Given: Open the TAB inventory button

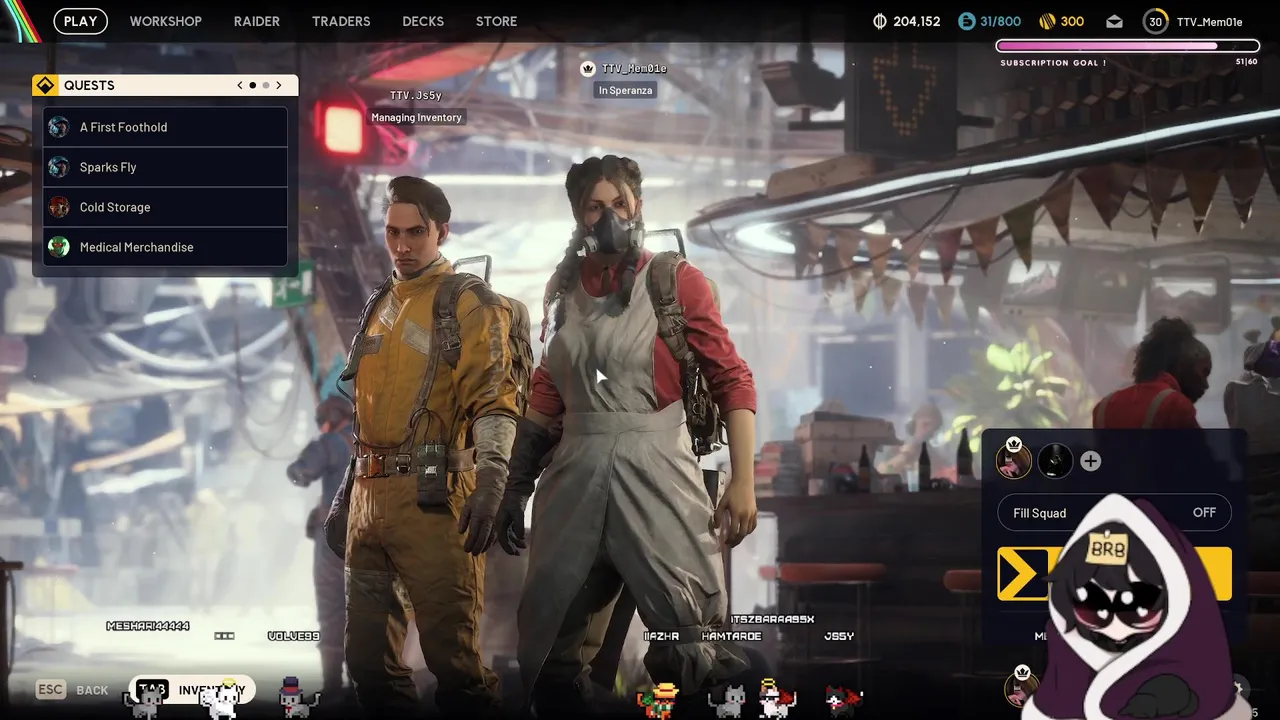Looking at the screenshot, I should [192, 690].
